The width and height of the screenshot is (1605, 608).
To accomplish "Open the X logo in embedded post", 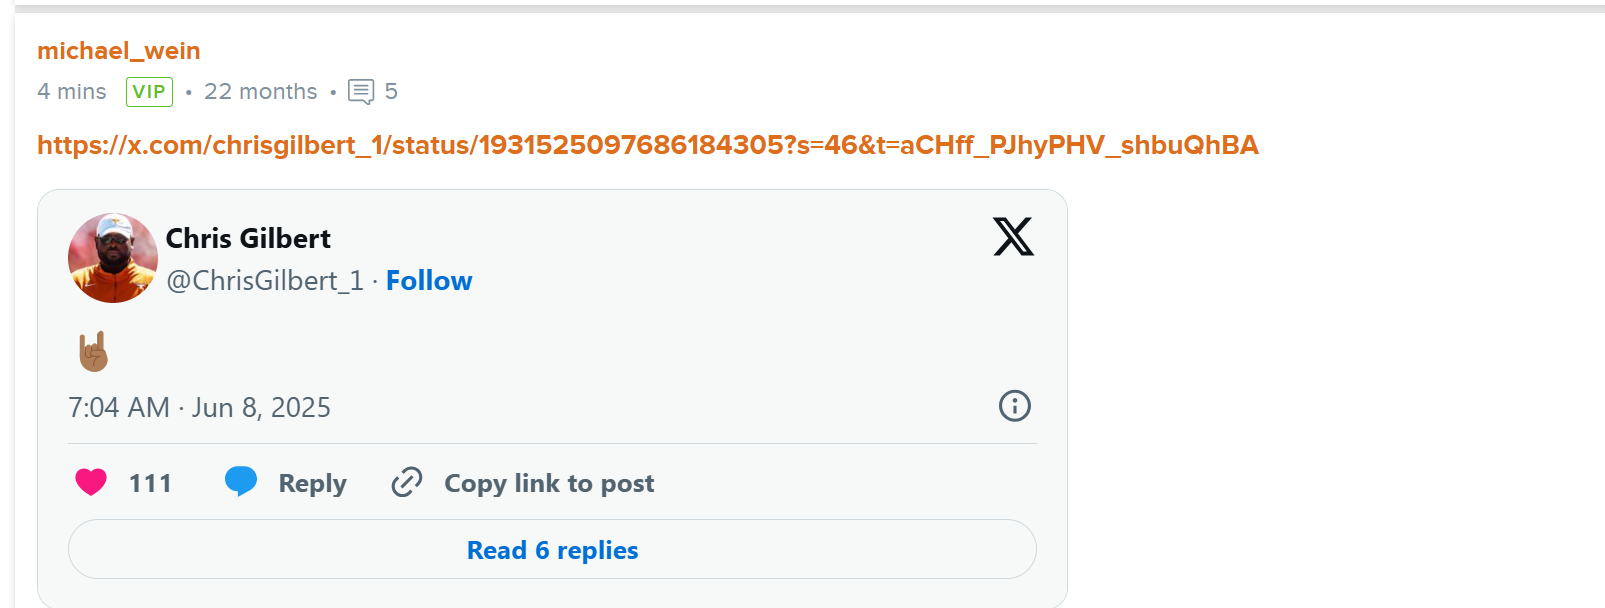I will click(x=1013, y=237).
